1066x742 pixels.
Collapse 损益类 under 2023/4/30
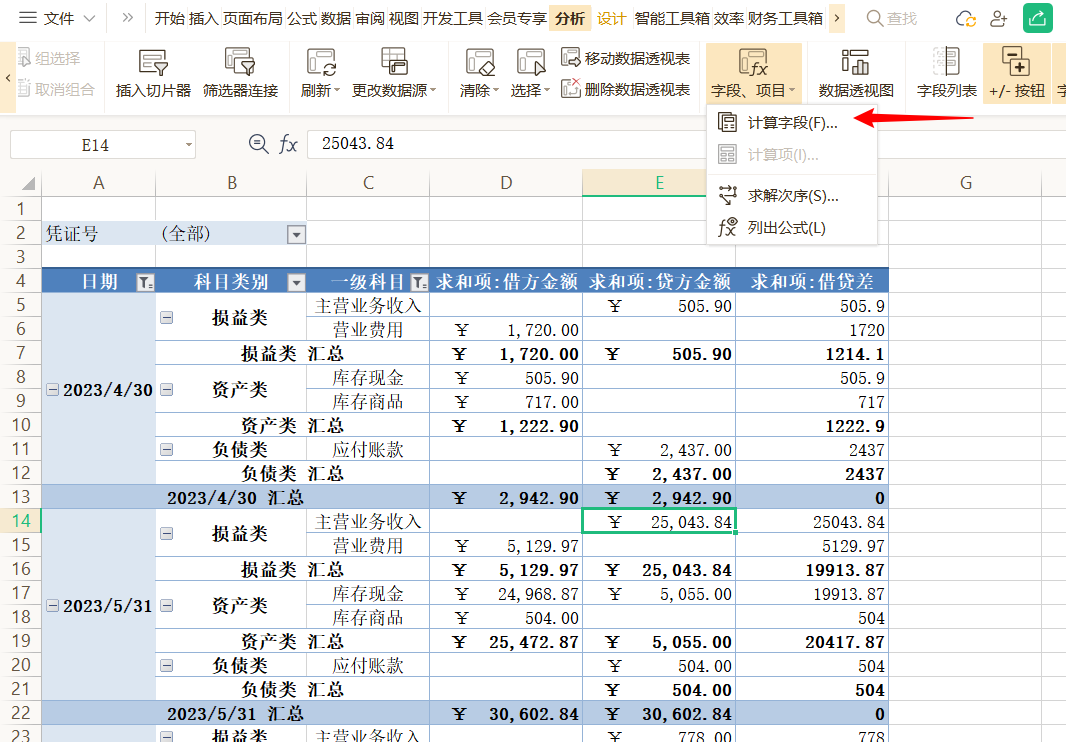pos(167,318)
